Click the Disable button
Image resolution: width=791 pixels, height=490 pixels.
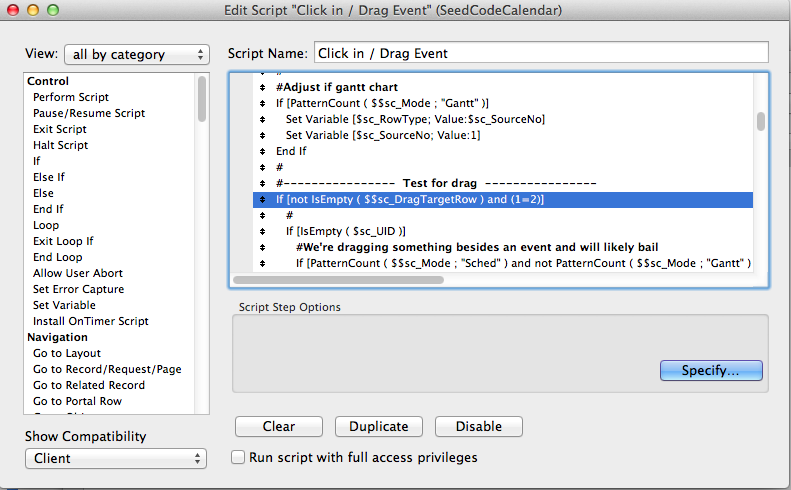tap(479, 426)
